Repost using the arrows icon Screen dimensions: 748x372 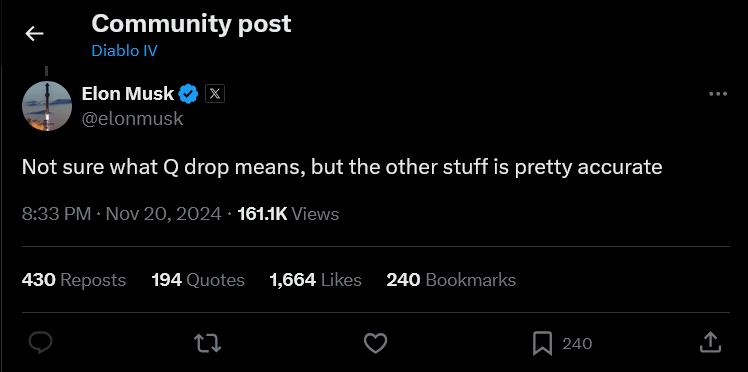point(208,343)
